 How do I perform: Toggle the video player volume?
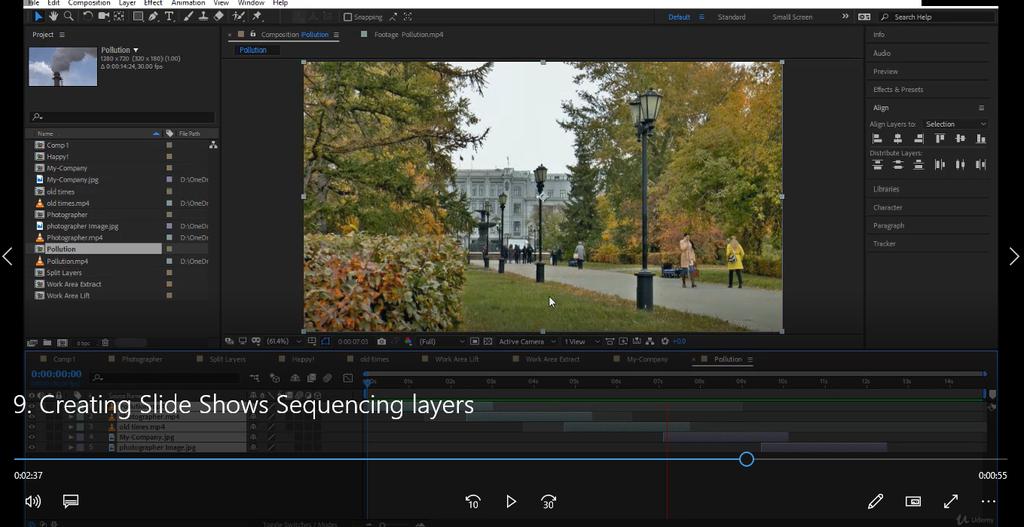coord(33,501)
